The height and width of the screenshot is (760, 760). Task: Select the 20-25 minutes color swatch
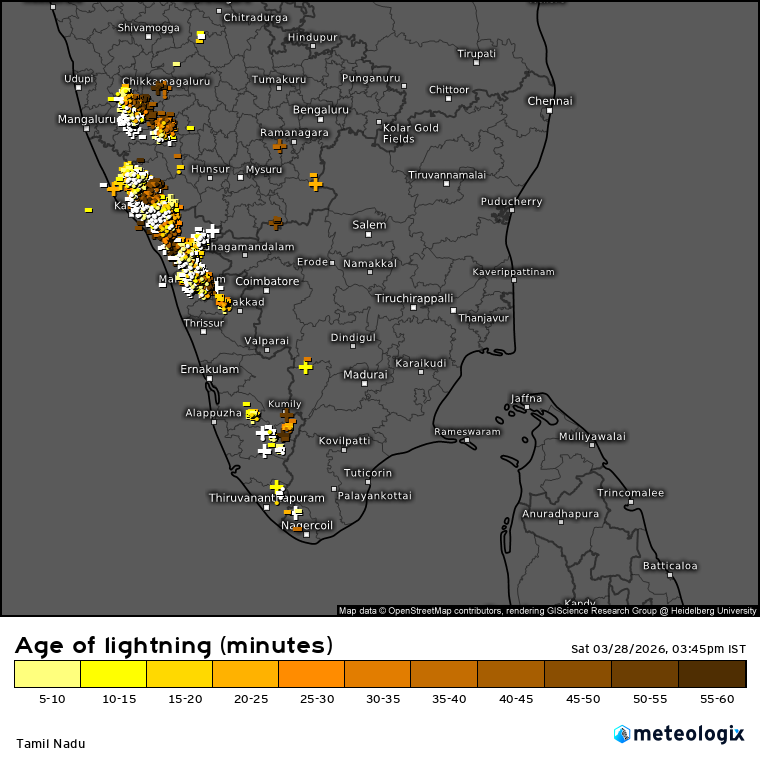[x=245, y=674]
